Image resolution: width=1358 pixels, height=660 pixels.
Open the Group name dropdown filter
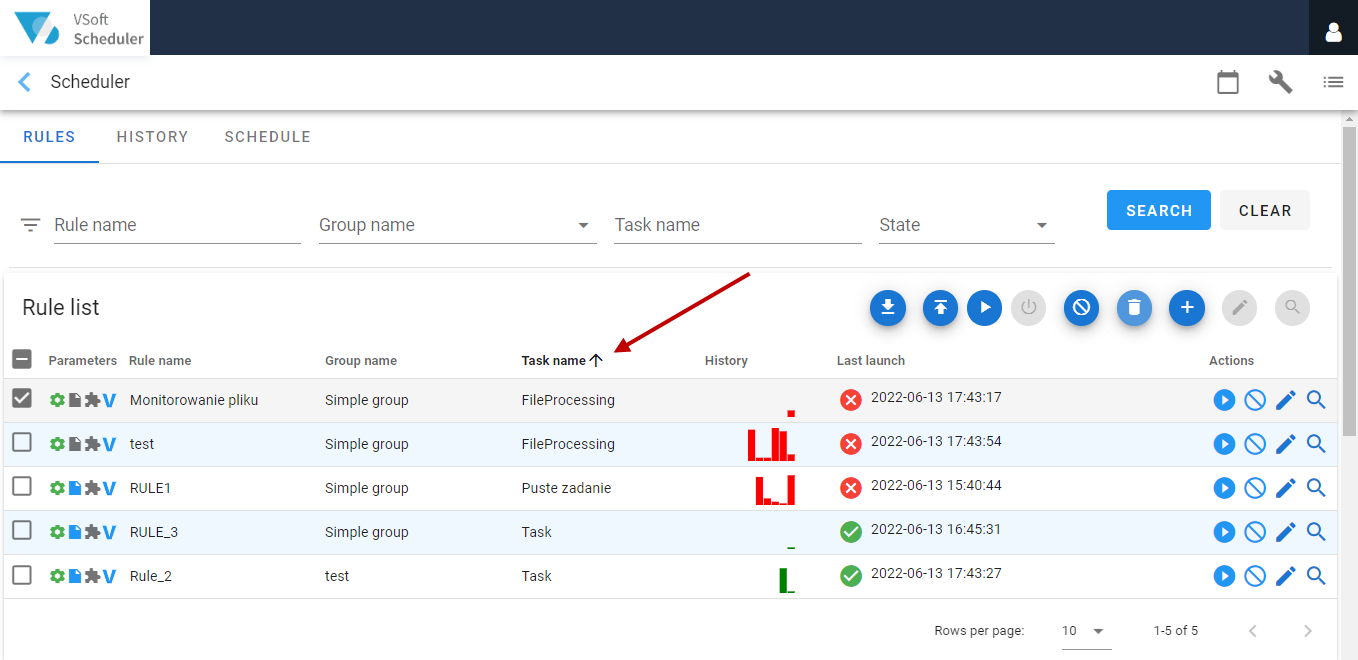pos(457,225)
